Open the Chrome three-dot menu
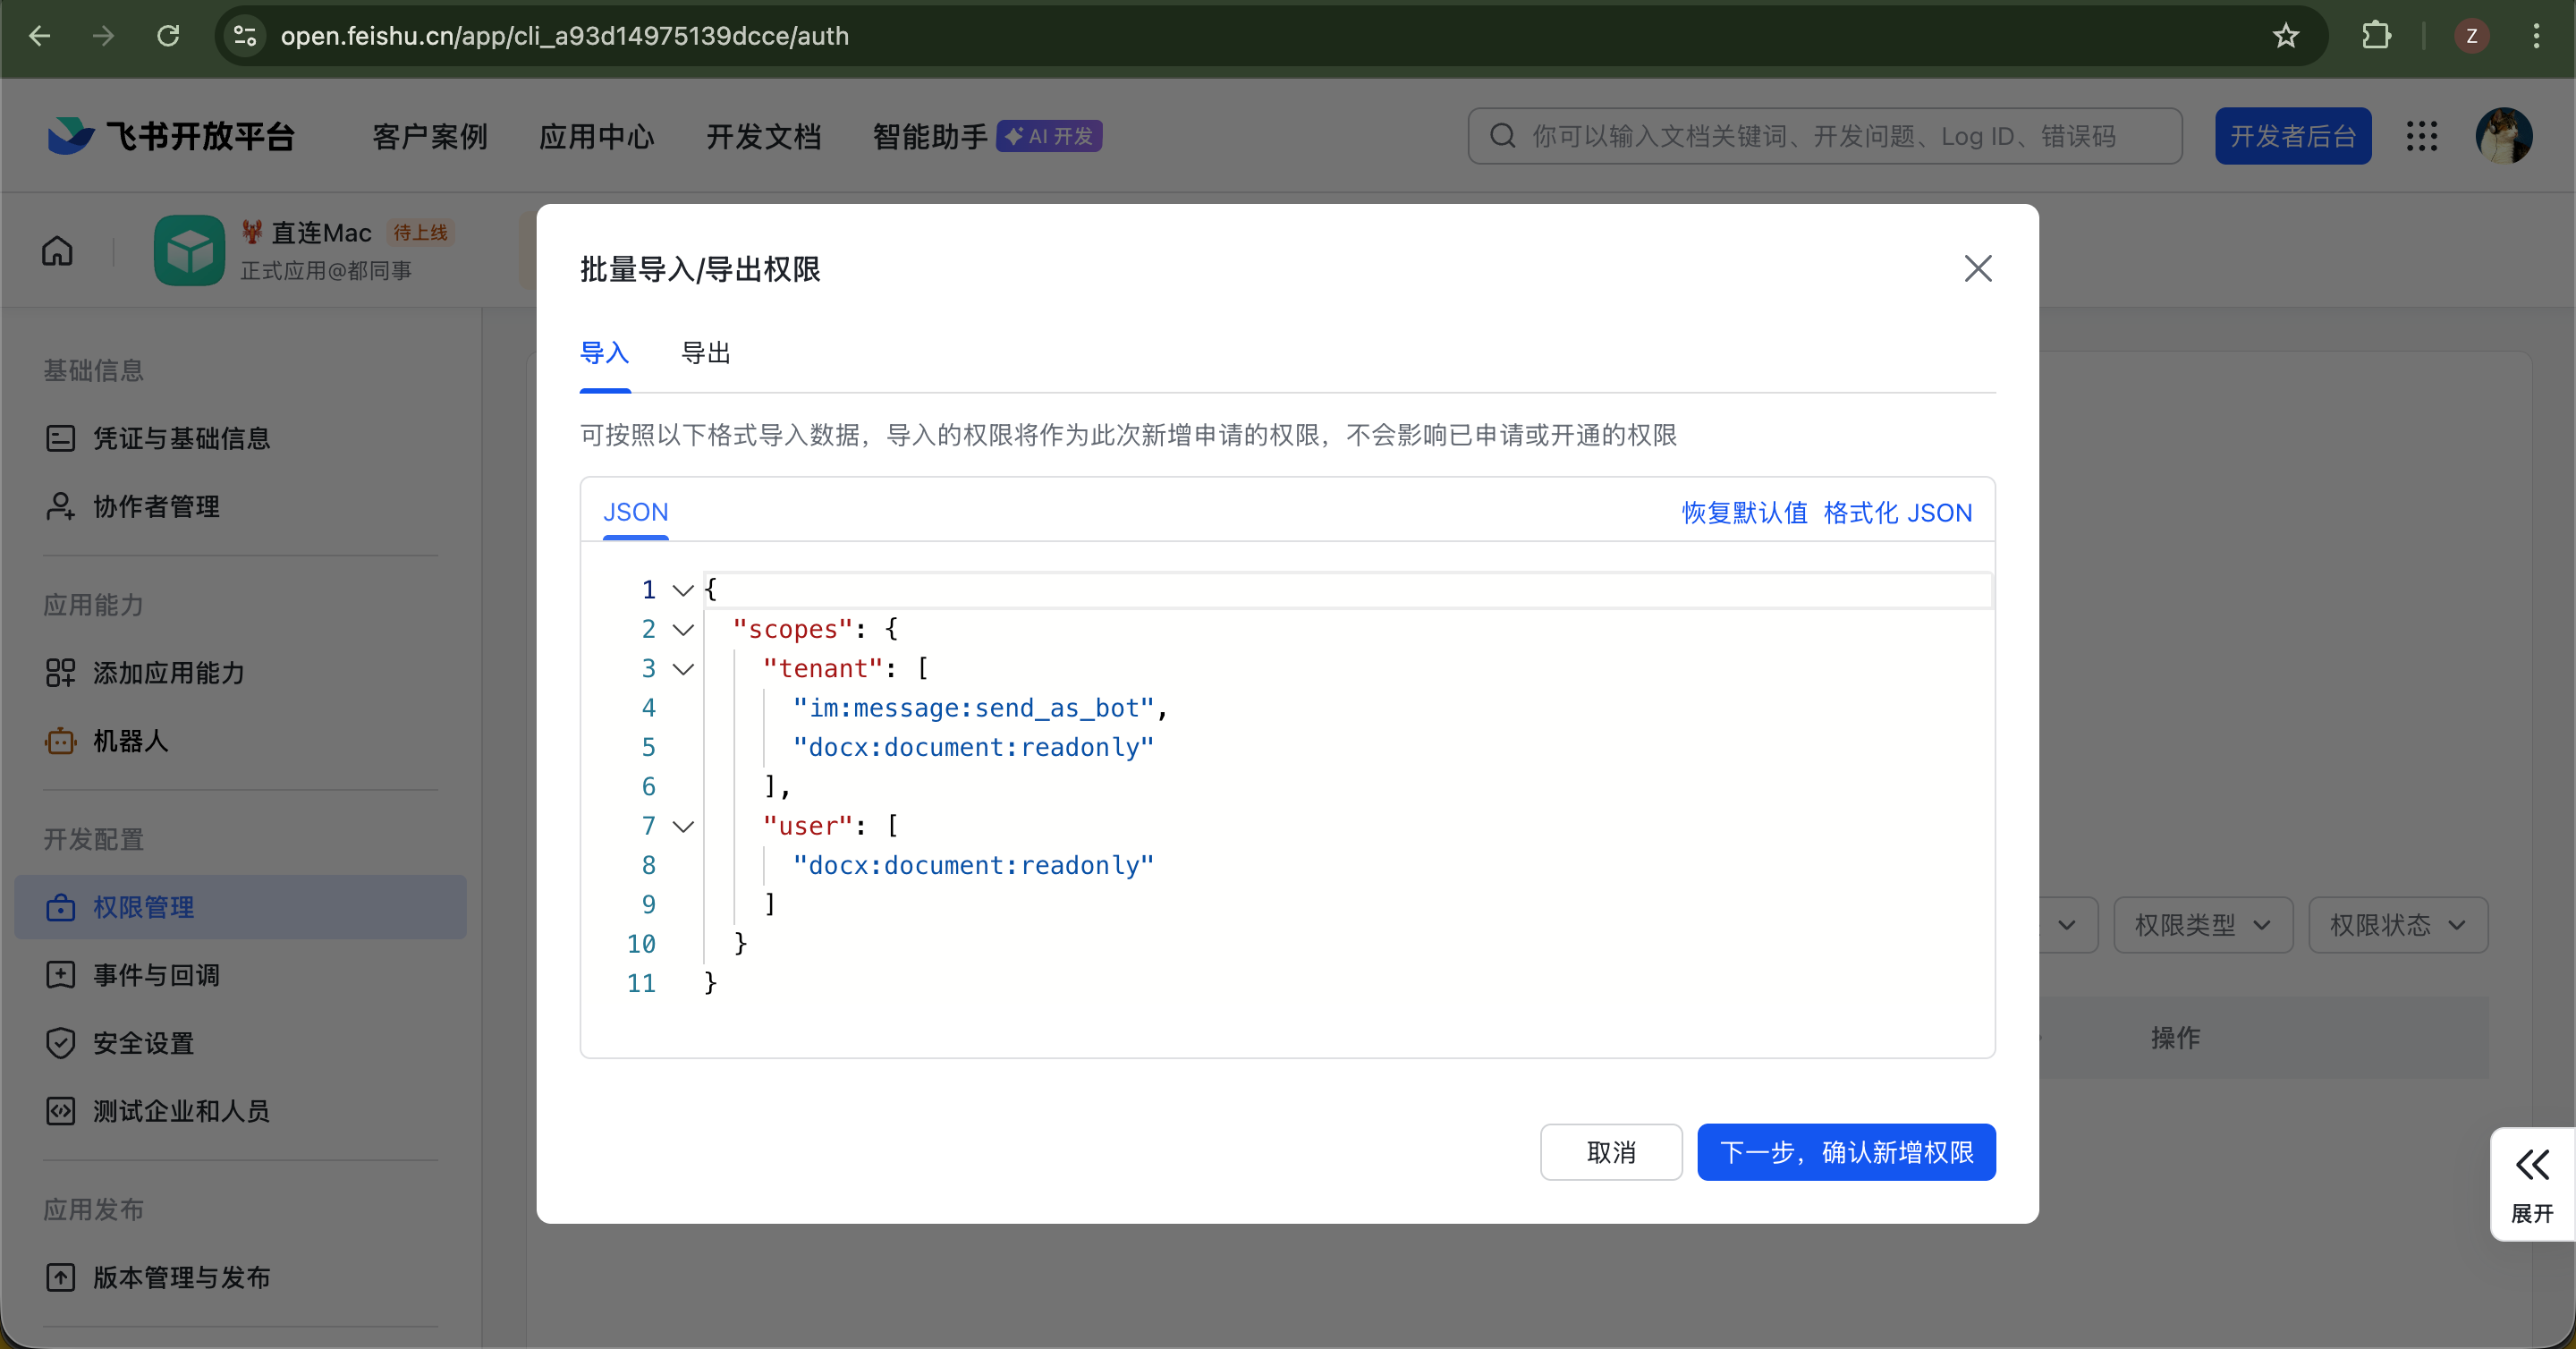Image resolution: width=2576 pixels, height=1349 pixels. pyautogui.click(x=2536, y=36)
